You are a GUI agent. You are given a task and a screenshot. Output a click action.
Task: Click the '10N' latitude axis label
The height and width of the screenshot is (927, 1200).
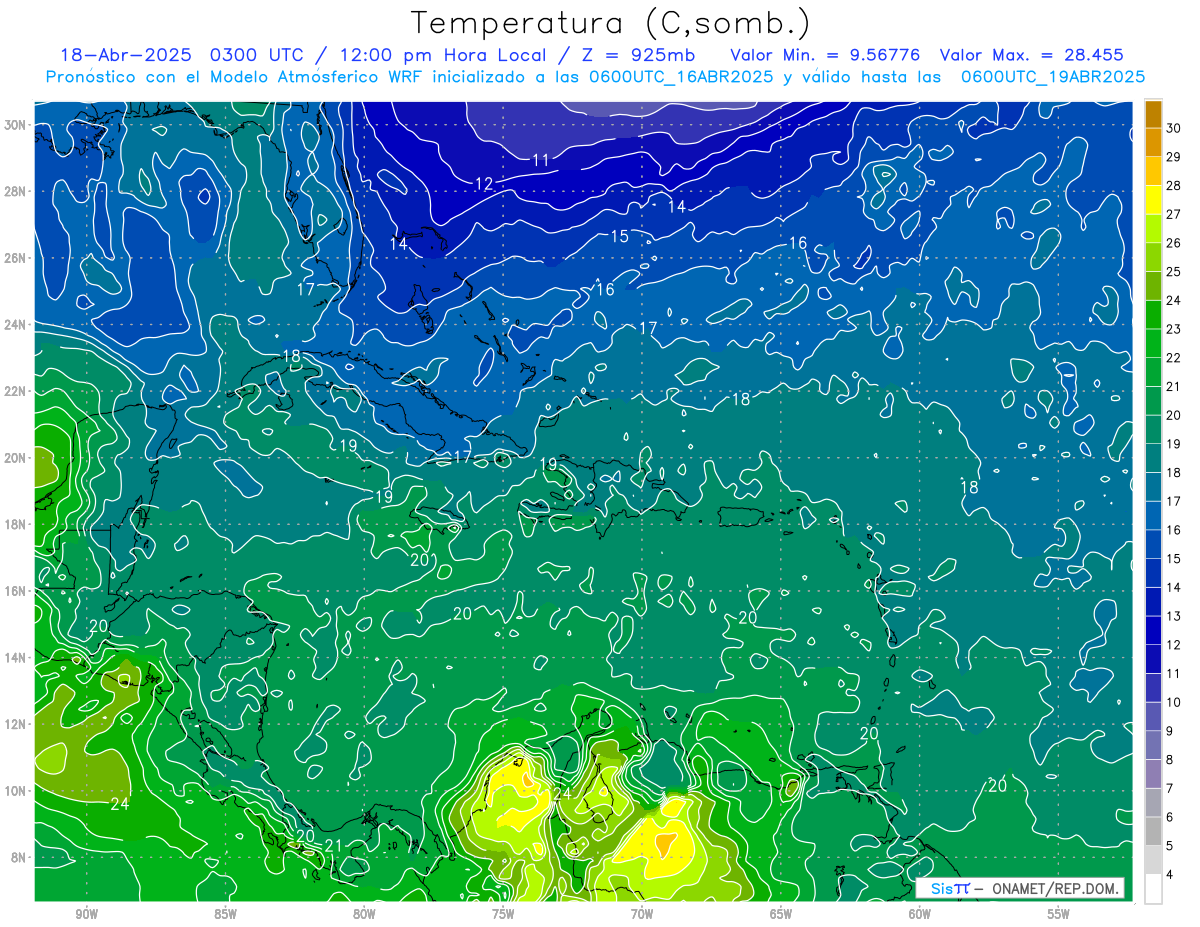point(14,790)
